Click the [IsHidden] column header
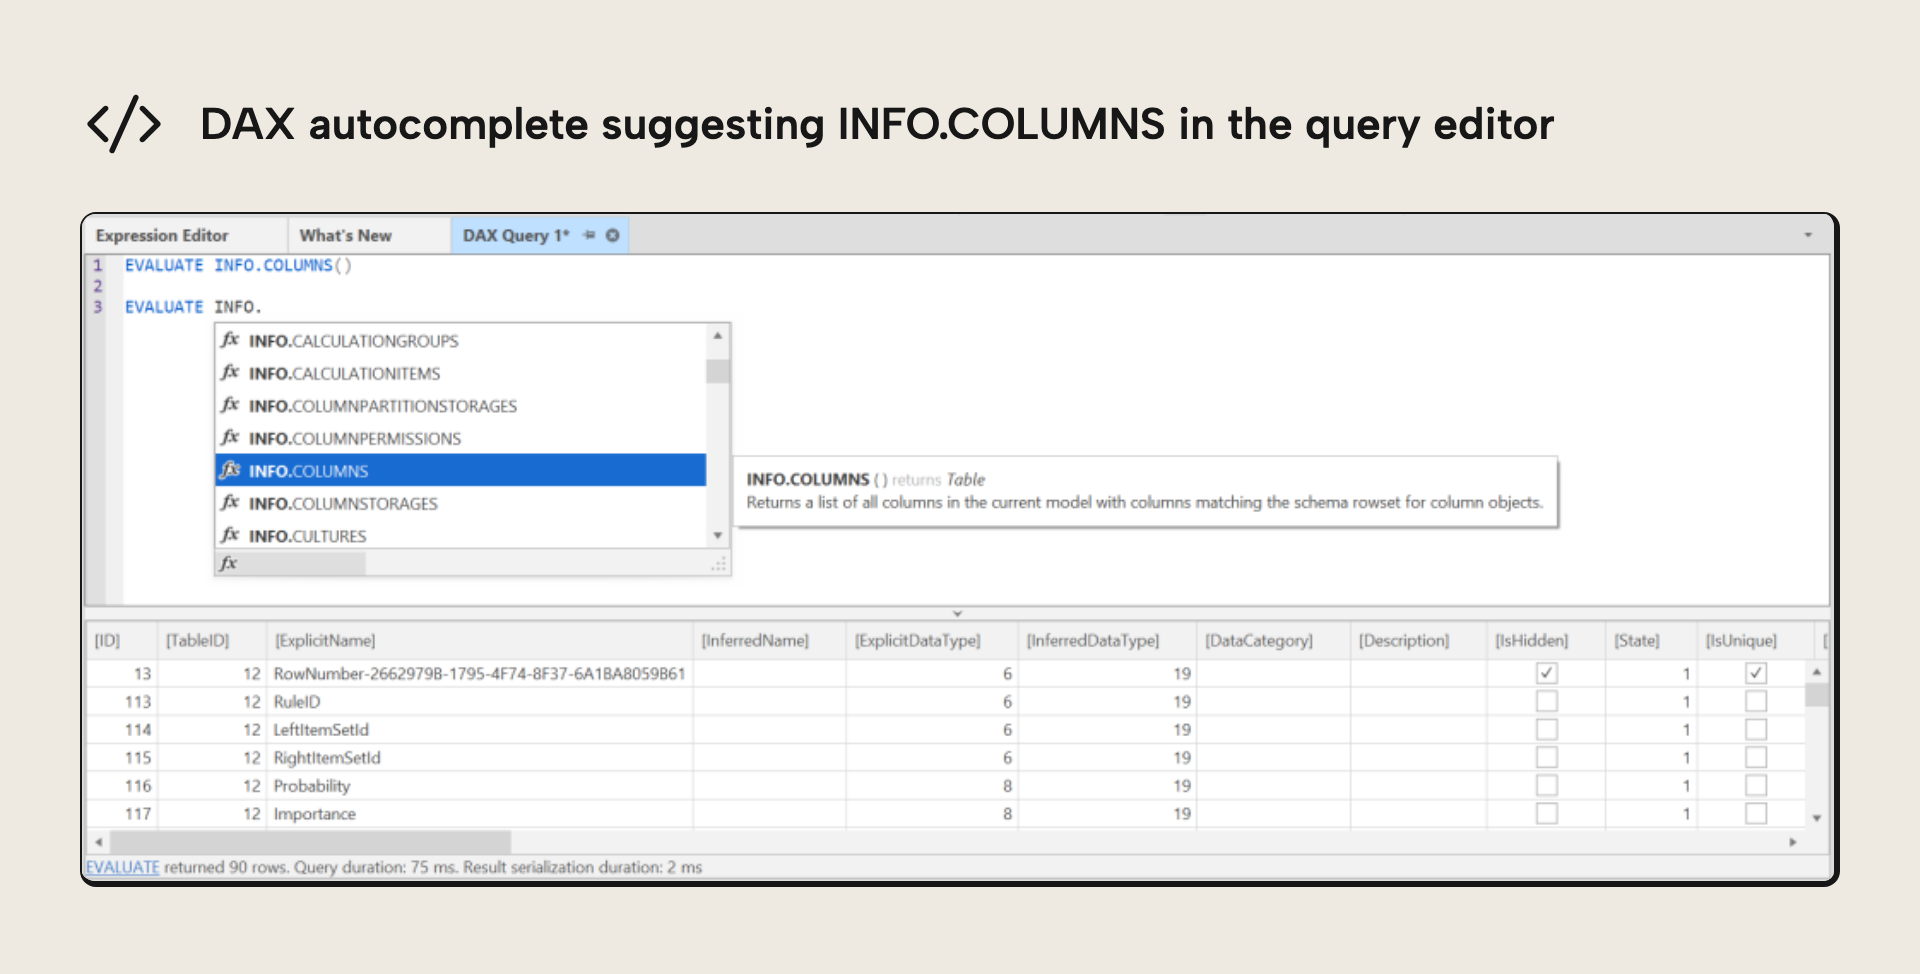 click(1546, 640)
